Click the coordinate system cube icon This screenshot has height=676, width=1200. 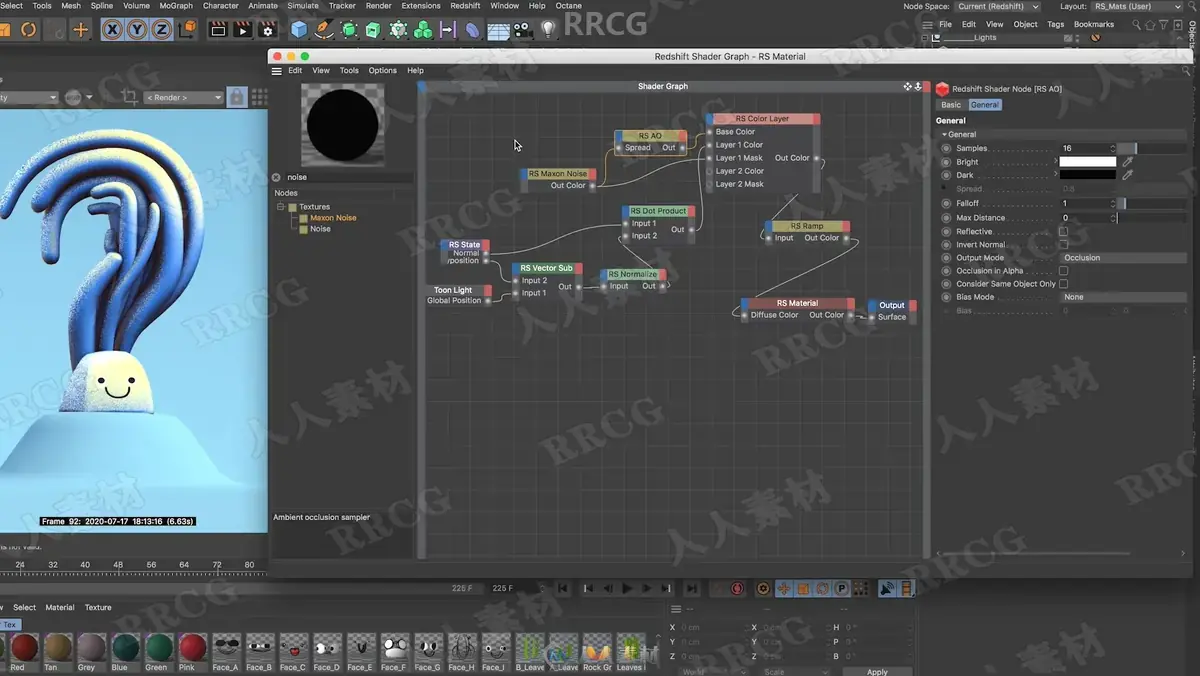187,30
